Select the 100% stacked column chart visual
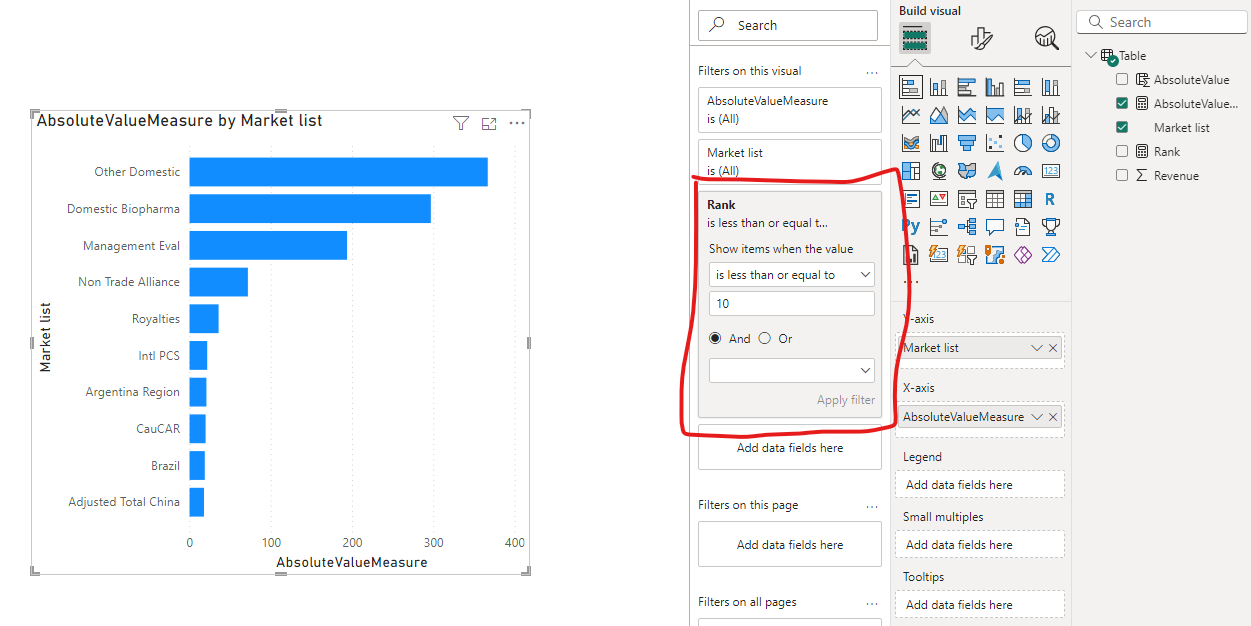This screenshot has height=626, width=1251. 1050,87
